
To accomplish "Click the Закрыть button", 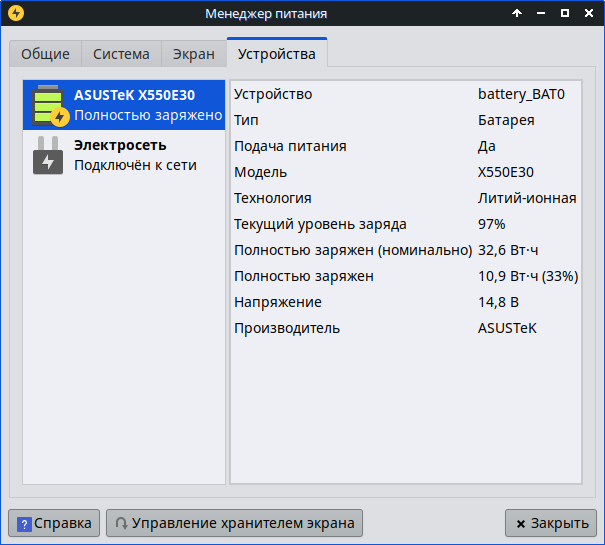I will [x=550, y=522].
